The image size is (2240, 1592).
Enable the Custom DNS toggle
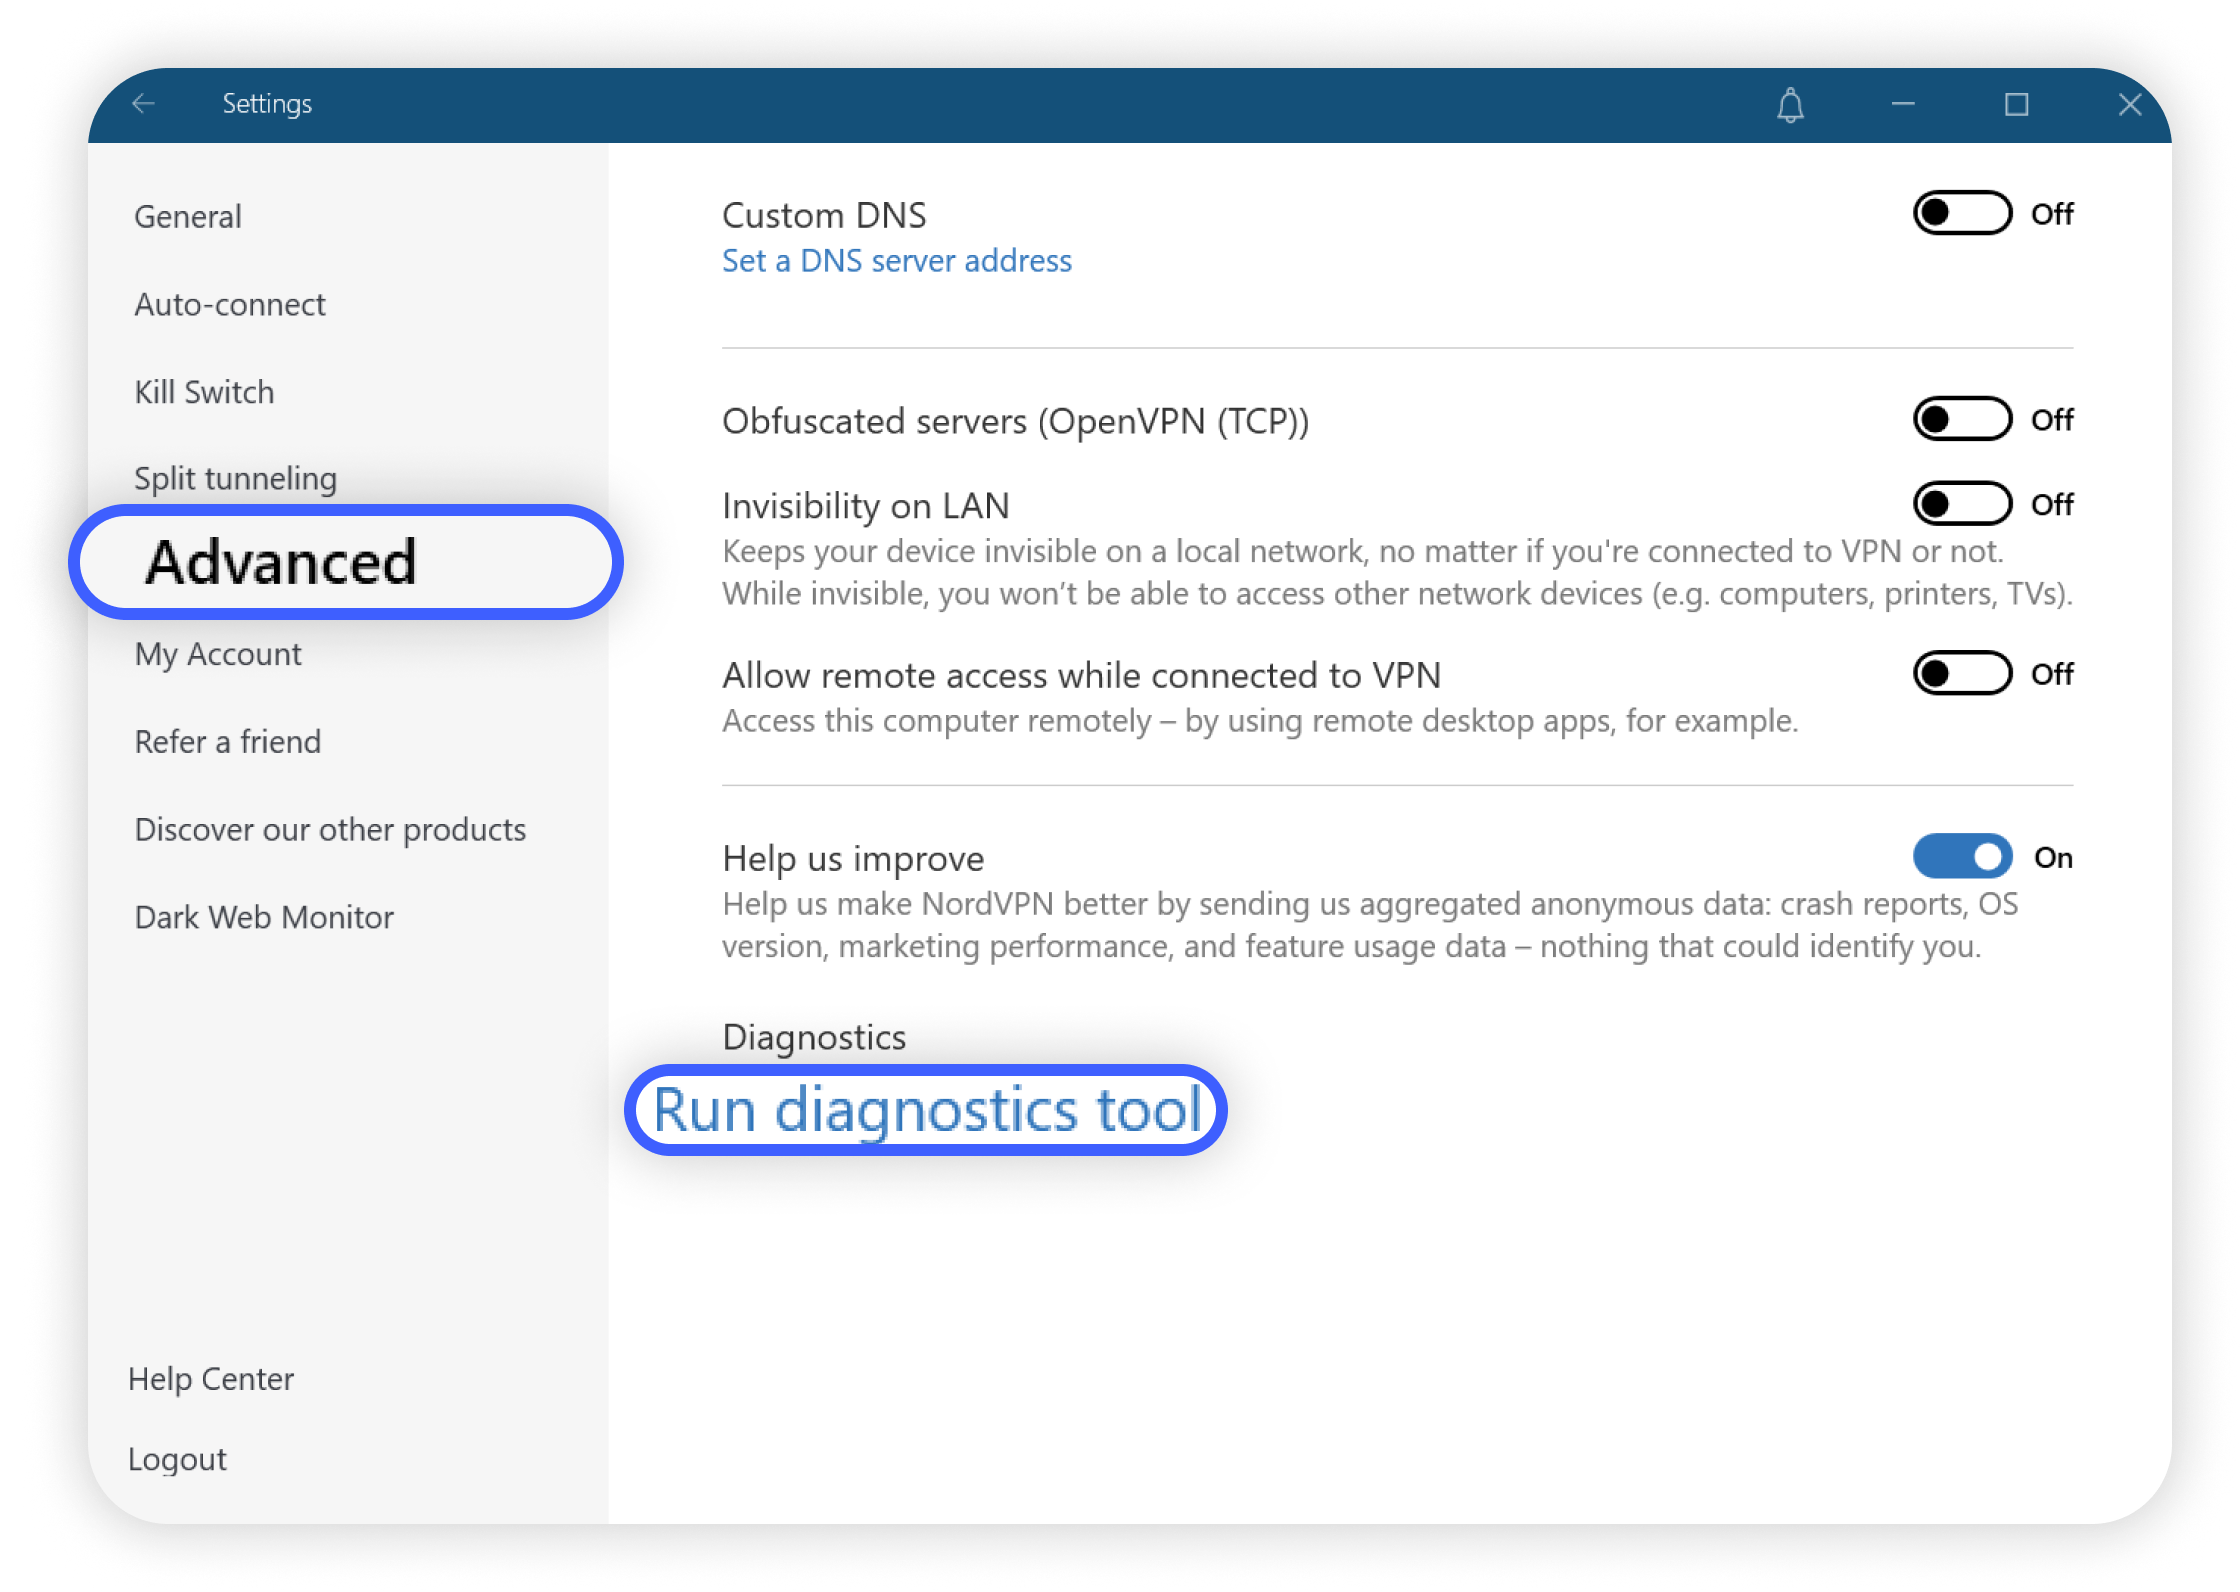(1961, 213)
